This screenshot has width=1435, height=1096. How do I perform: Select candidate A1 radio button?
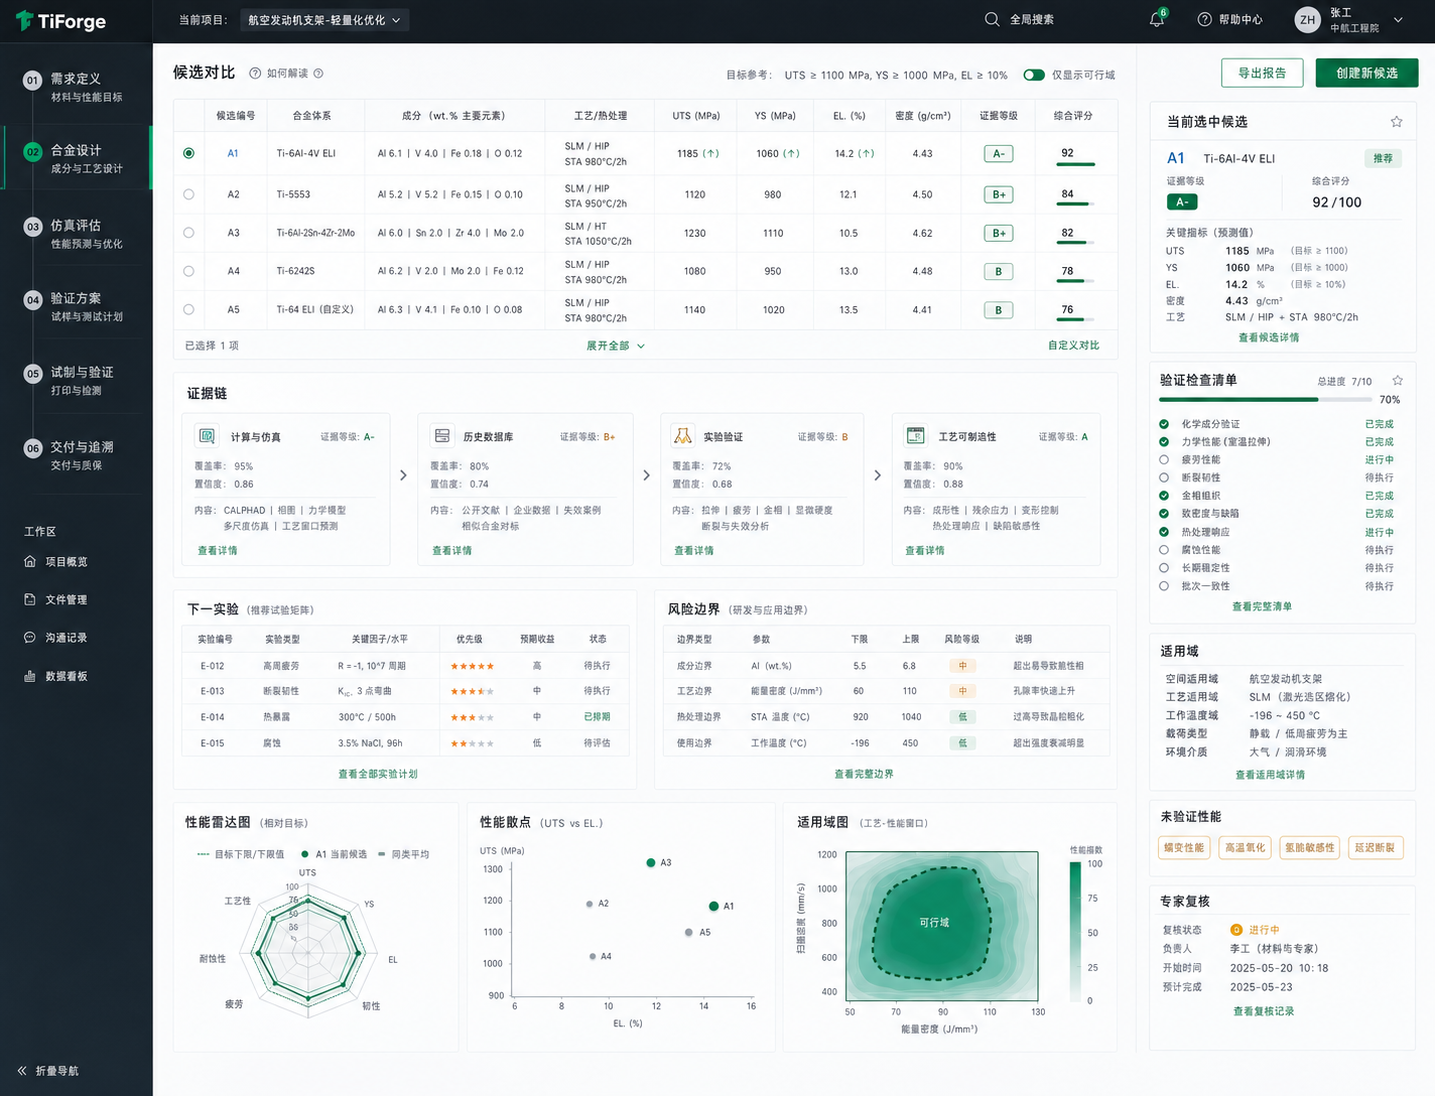coord(189,153)
